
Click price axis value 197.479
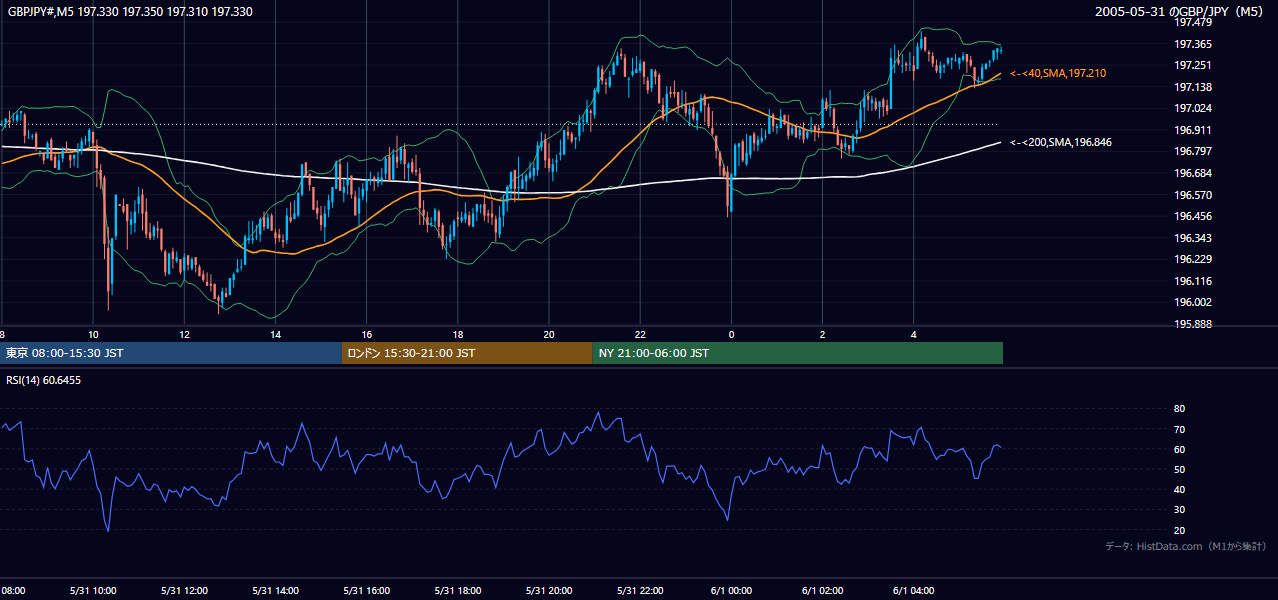coord(1192,22)
